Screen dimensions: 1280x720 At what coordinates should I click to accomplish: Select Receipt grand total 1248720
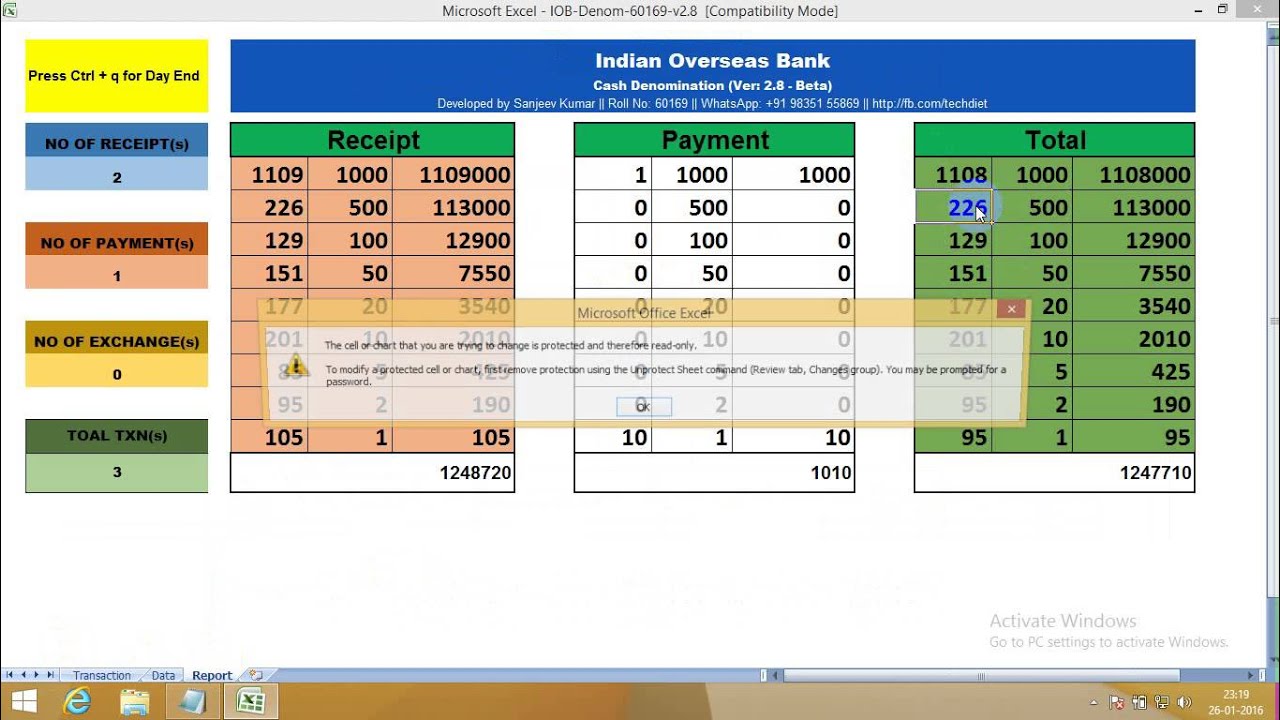coord(372,473)
